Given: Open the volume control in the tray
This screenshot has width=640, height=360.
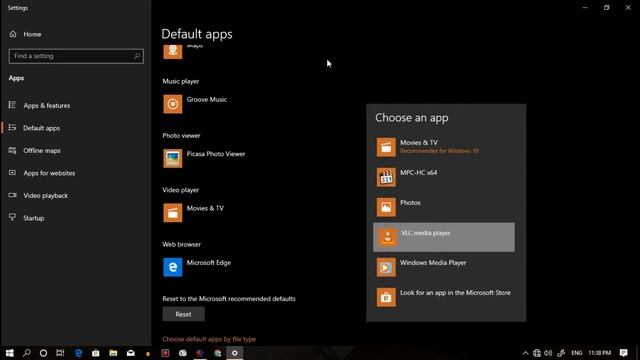Looking at the screenshot, I should [548, 353].
